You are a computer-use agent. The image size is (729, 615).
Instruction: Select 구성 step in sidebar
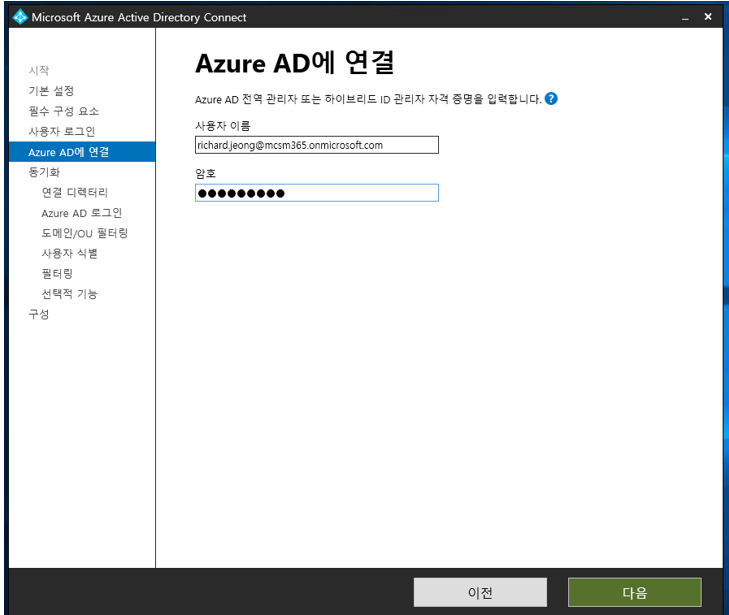(39, 314)
